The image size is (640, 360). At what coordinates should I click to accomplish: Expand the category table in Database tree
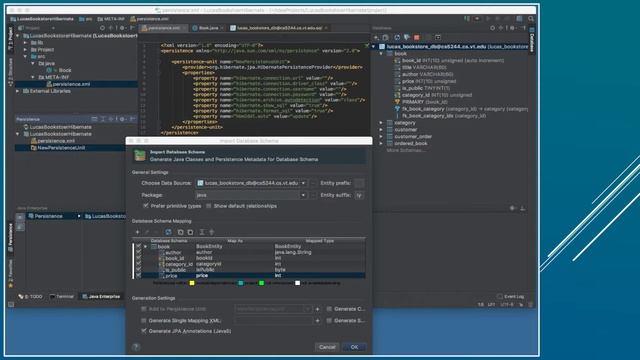pyautogui.click(x=381, y=122)
